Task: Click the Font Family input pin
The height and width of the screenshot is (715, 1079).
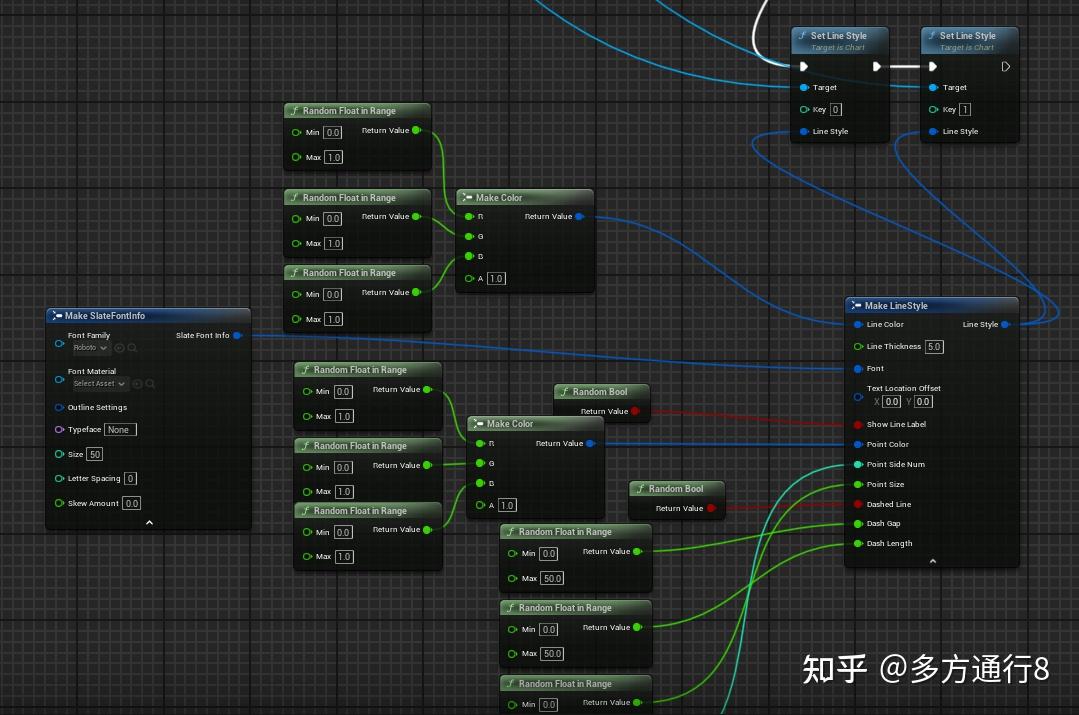Action: (x=59, y=343)
